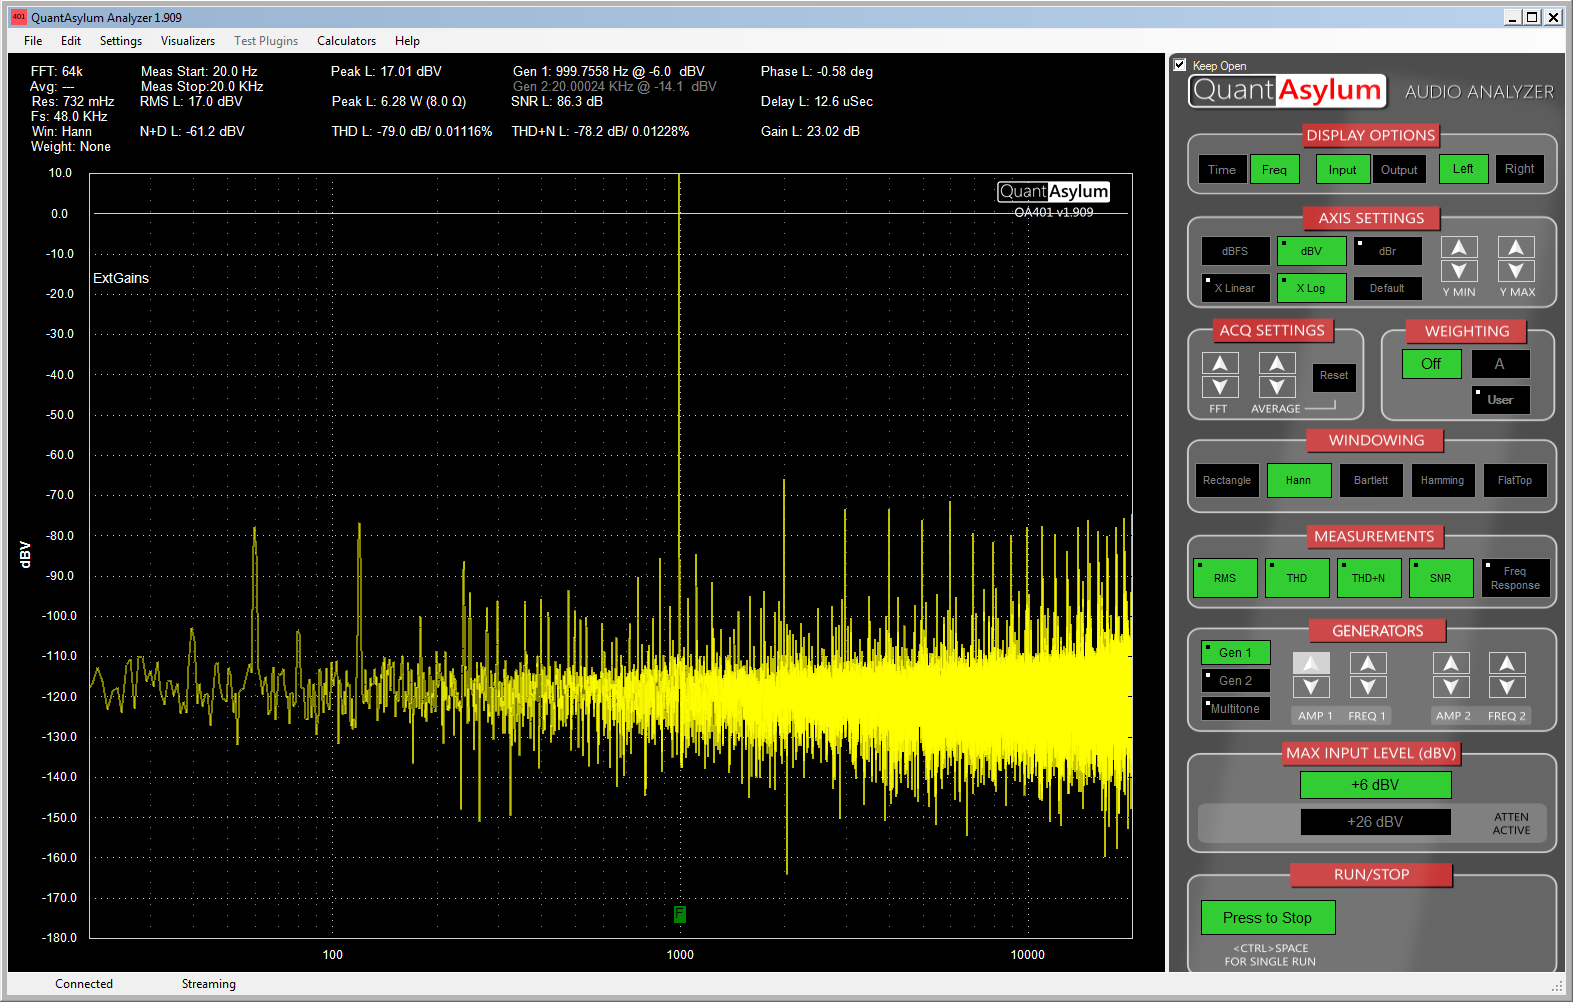This screenshot has height=1002, width=1573.
Task: Open the File menu
Action: [33, 41]
